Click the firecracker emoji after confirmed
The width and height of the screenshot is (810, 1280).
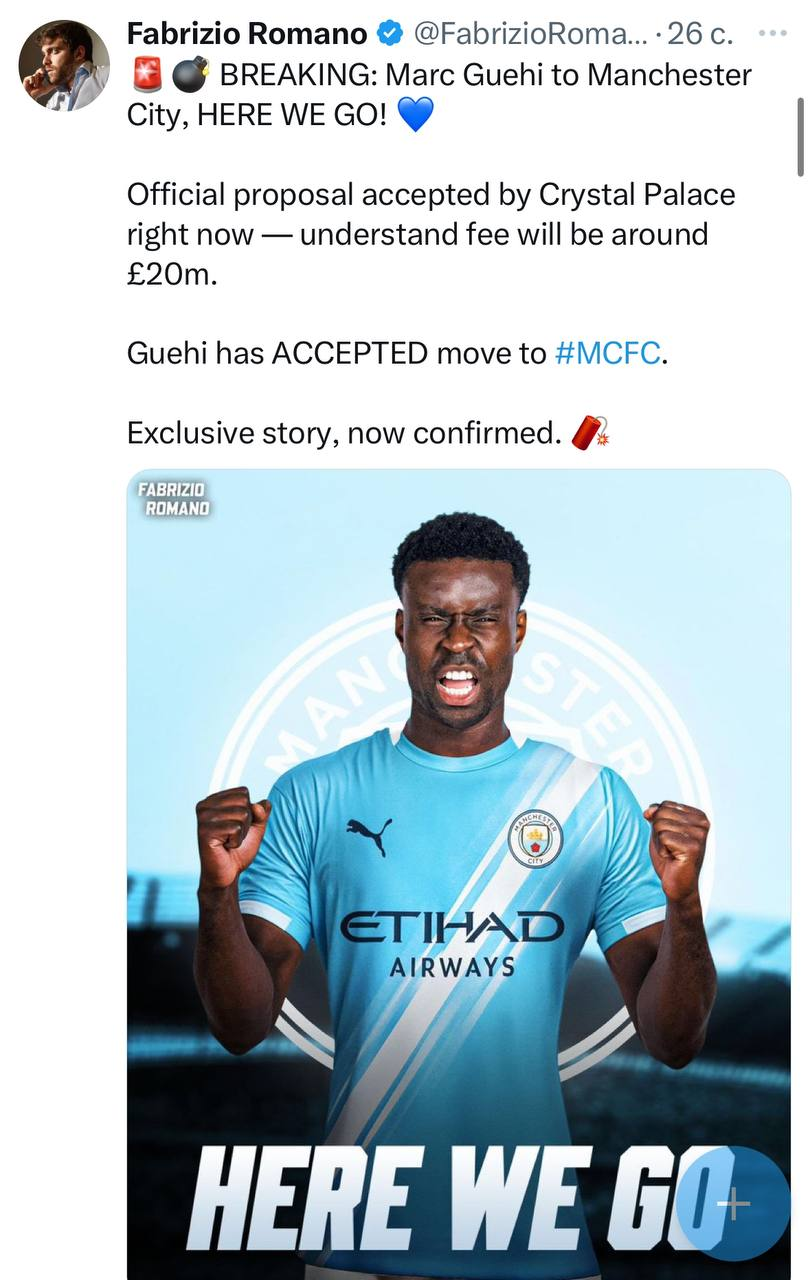pyautogui.click(x=591, y=433)
